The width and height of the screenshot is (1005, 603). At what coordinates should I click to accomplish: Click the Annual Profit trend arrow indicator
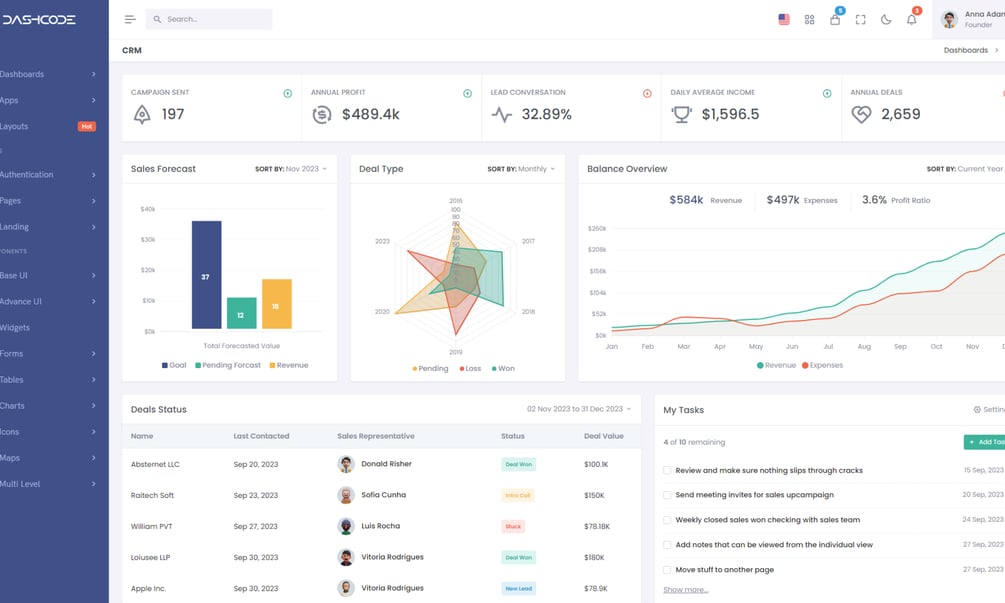[467, 94]
